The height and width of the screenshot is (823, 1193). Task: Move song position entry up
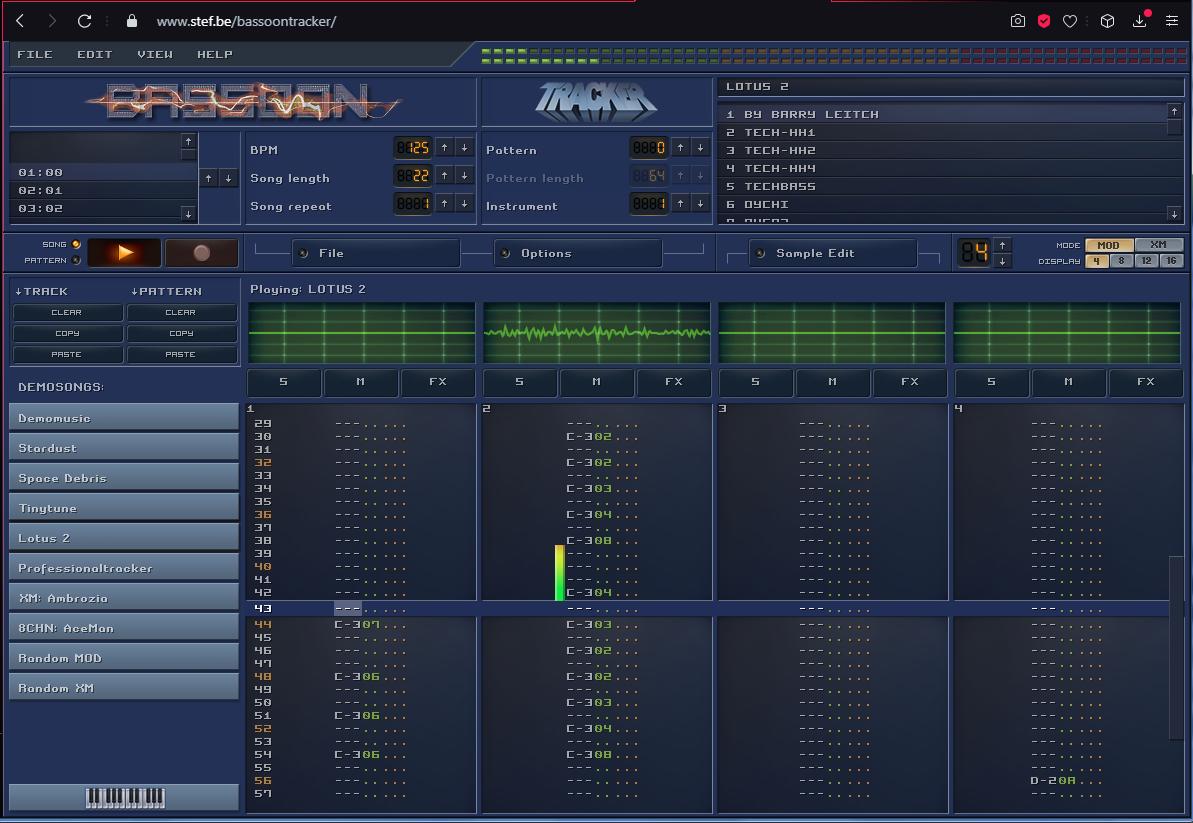tap(208, 178)
